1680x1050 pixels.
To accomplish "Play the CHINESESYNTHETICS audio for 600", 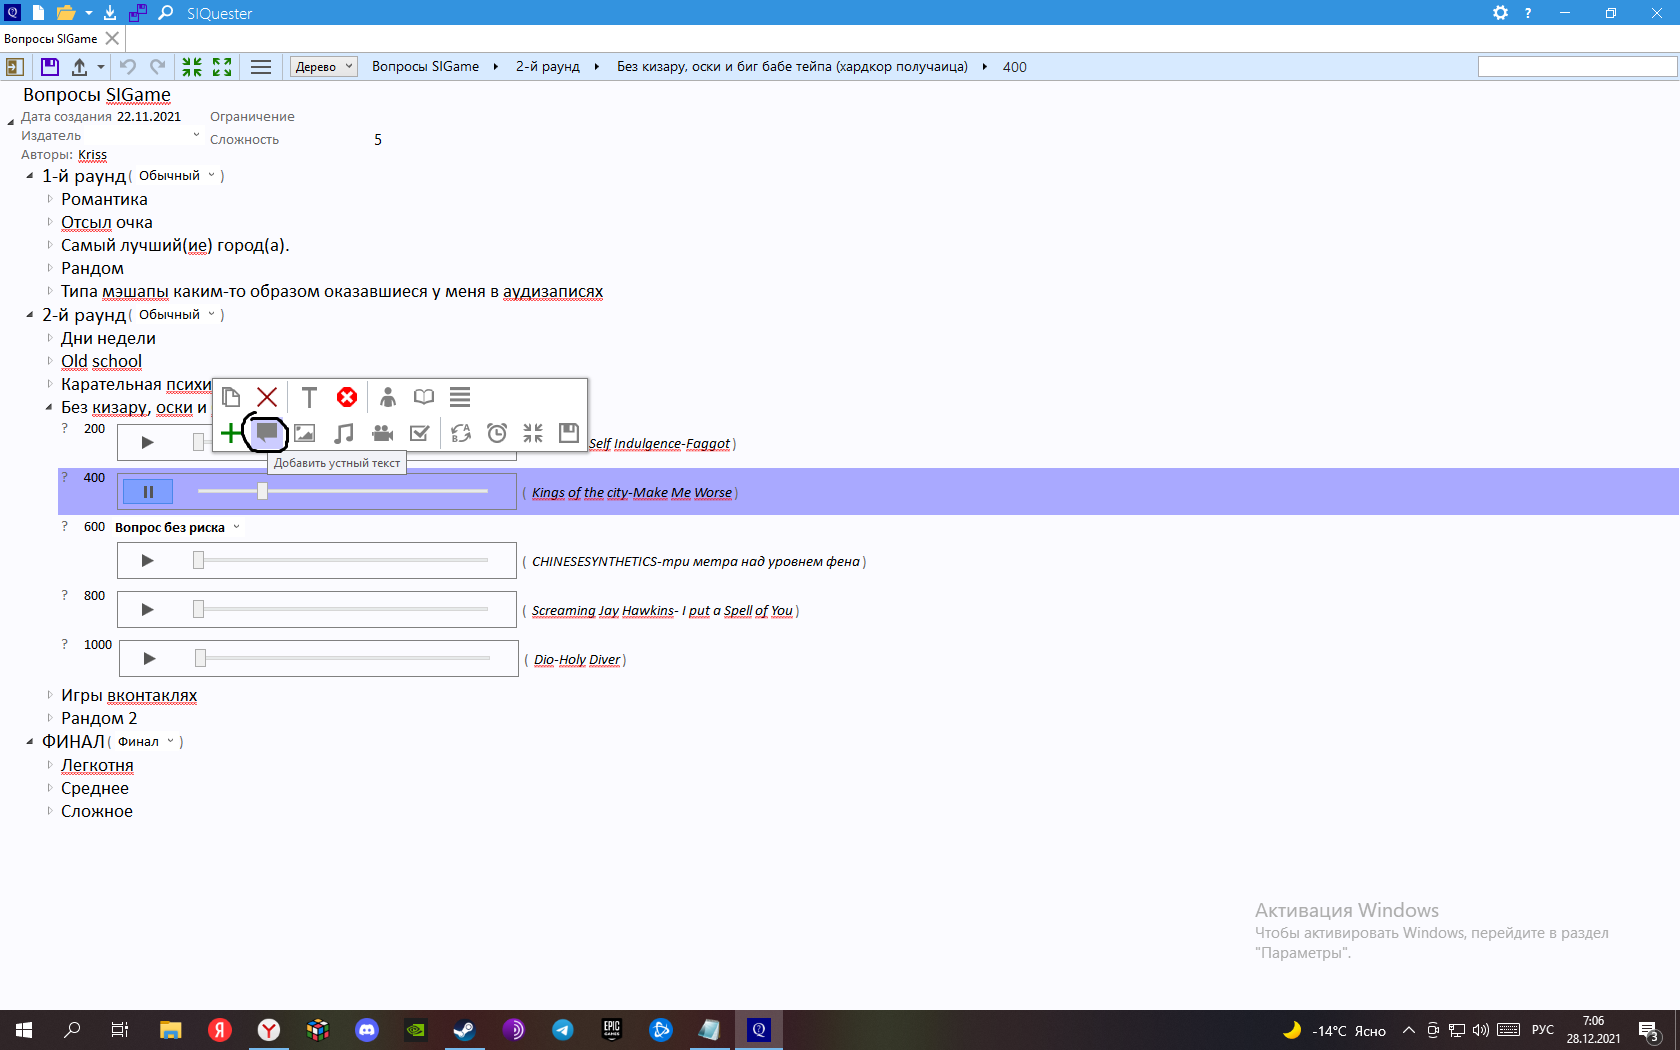I will 147,560.
